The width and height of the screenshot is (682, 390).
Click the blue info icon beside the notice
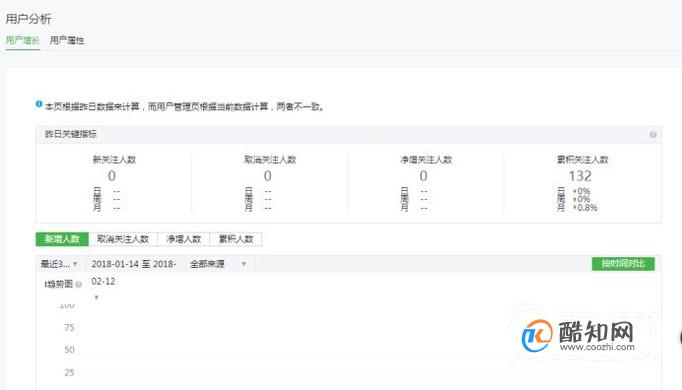click(39, 104)
